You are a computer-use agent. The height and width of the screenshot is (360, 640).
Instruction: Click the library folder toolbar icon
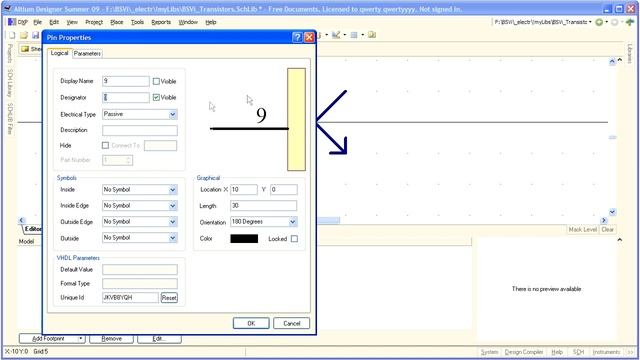coord(372,35)
